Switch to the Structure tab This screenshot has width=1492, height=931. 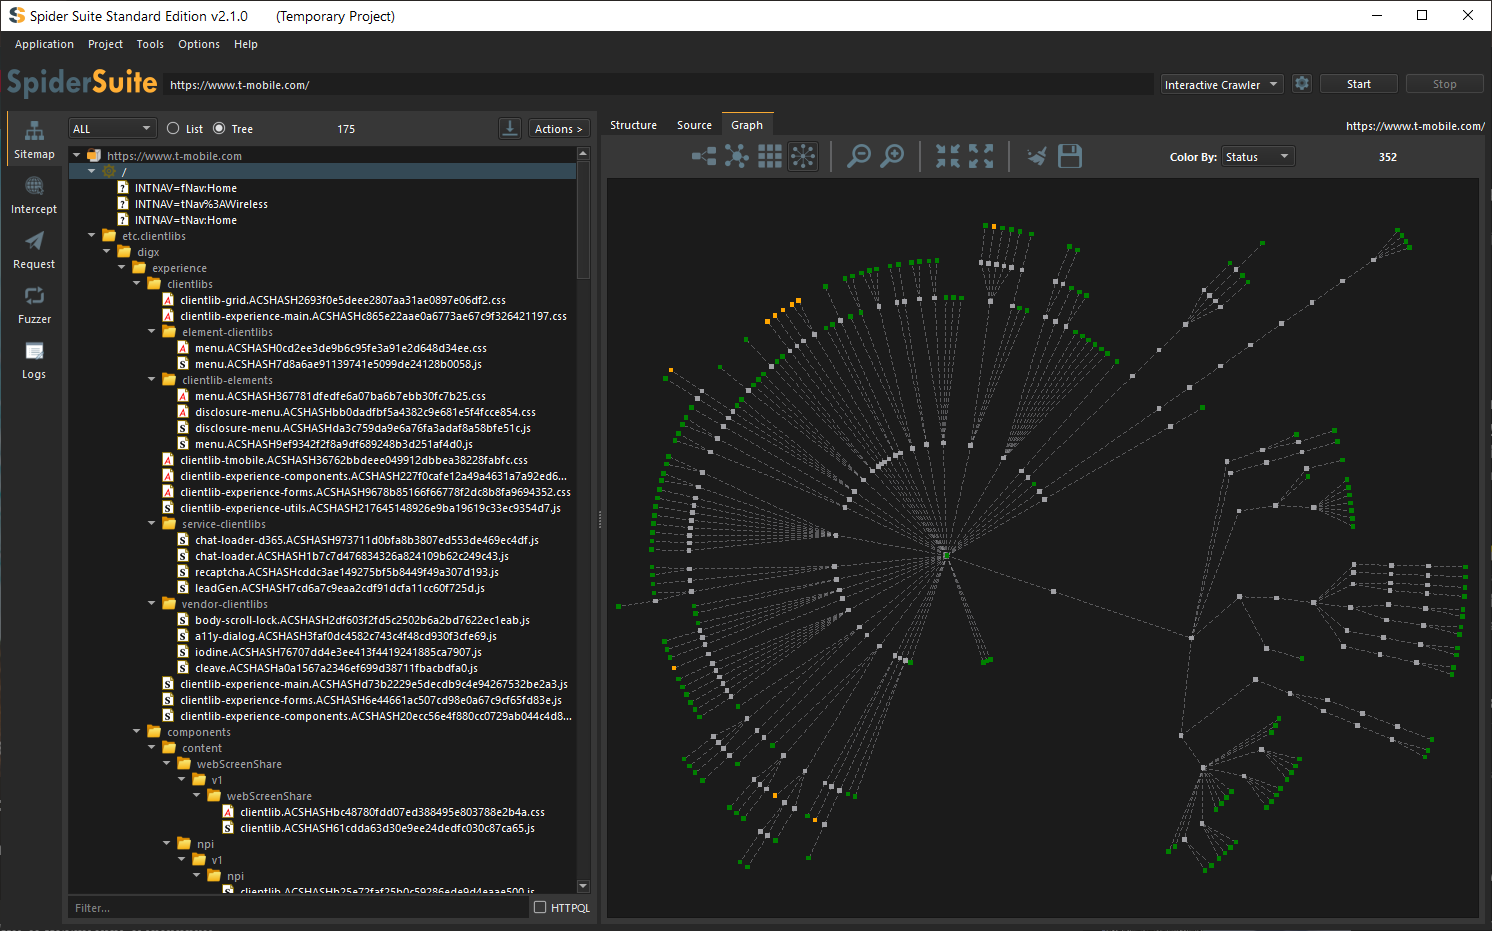point(633,125)
